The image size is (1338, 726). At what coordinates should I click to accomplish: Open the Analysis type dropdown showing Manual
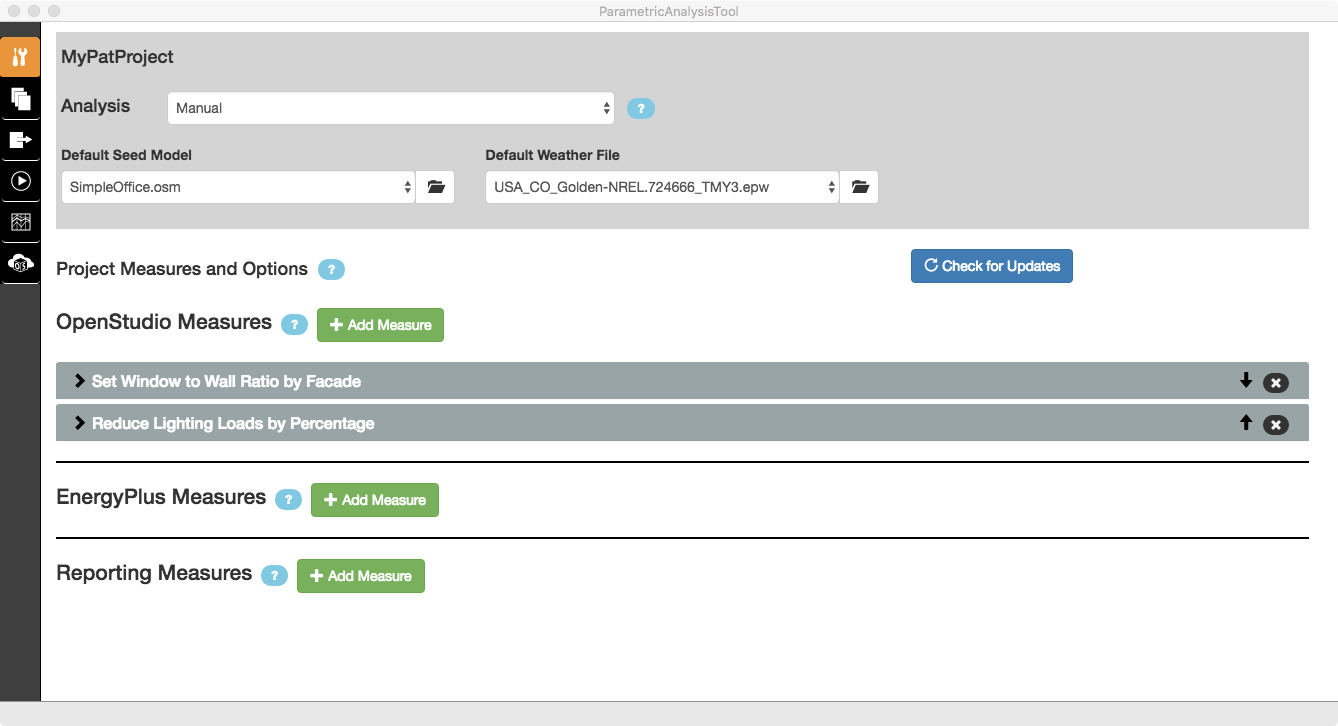pyautogui.click(x=390, y=108)
